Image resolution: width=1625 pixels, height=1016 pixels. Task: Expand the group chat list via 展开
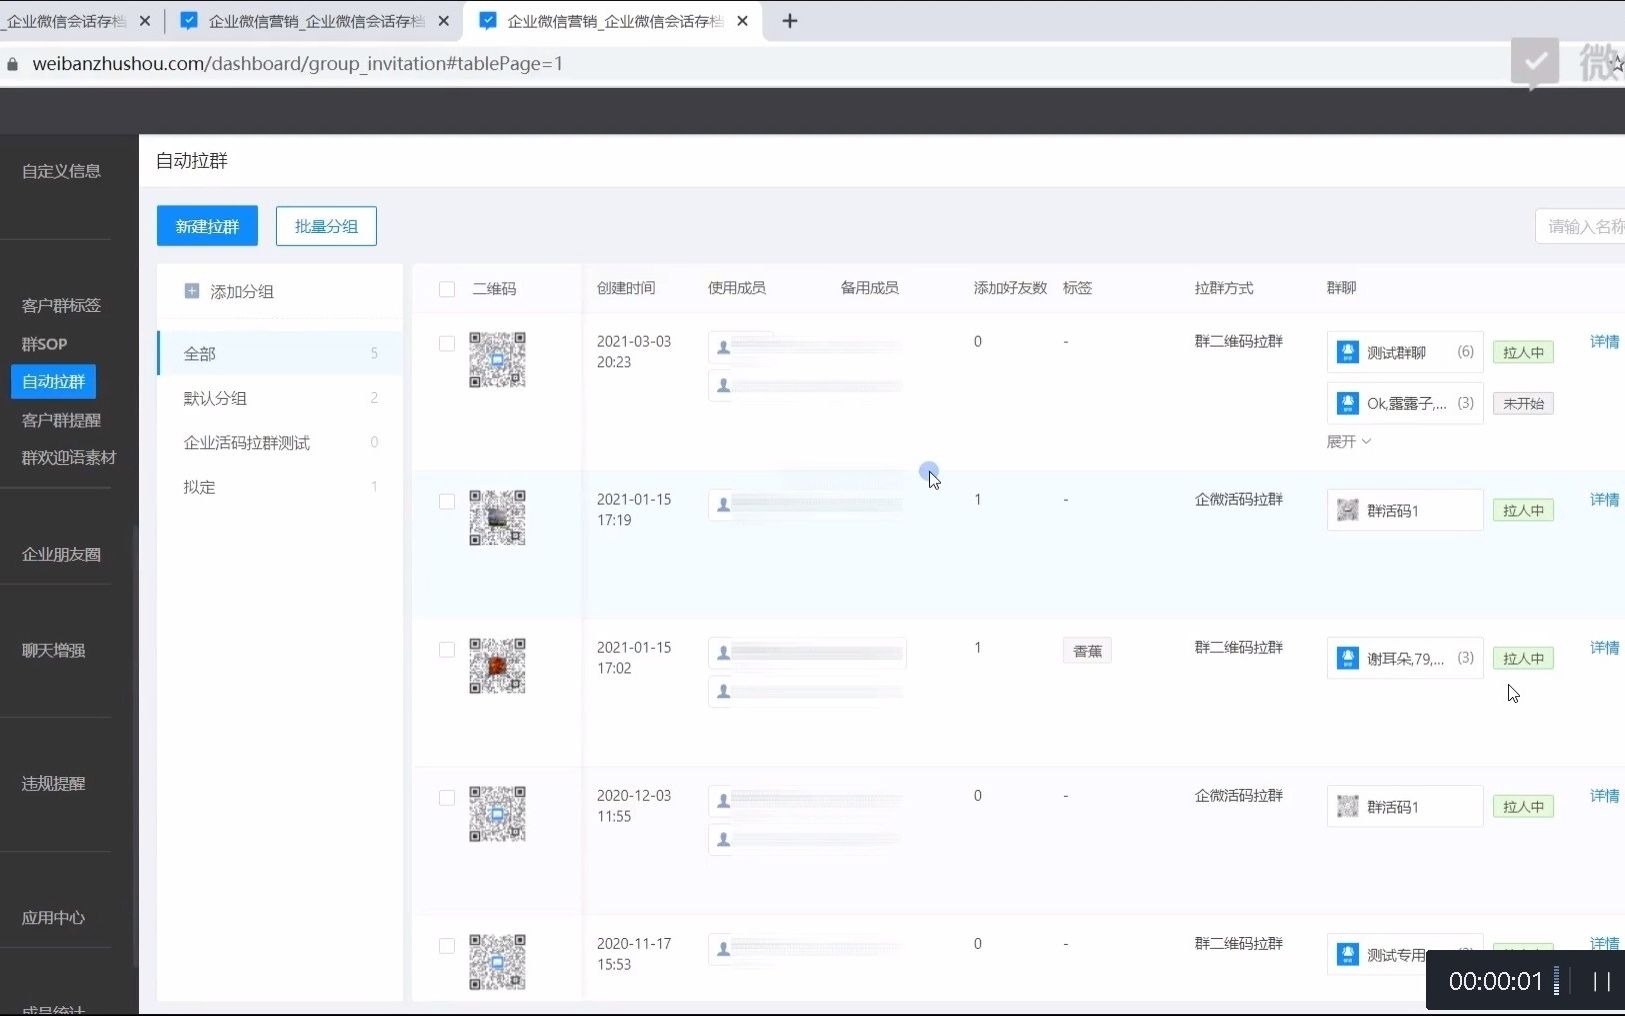pos(1348,441)
